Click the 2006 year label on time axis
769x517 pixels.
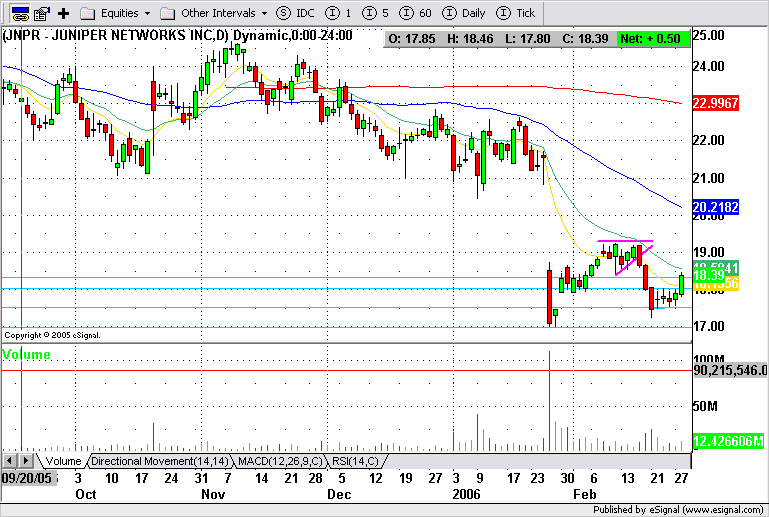[466, 494]
